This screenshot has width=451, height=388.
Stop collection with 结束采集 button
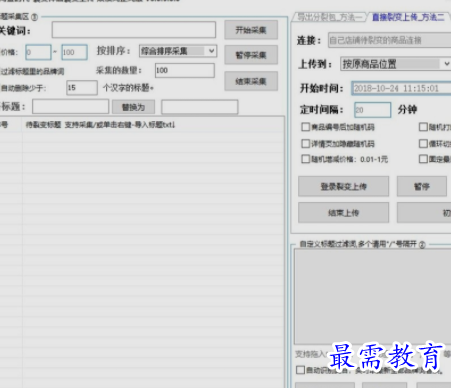point(251,81)
